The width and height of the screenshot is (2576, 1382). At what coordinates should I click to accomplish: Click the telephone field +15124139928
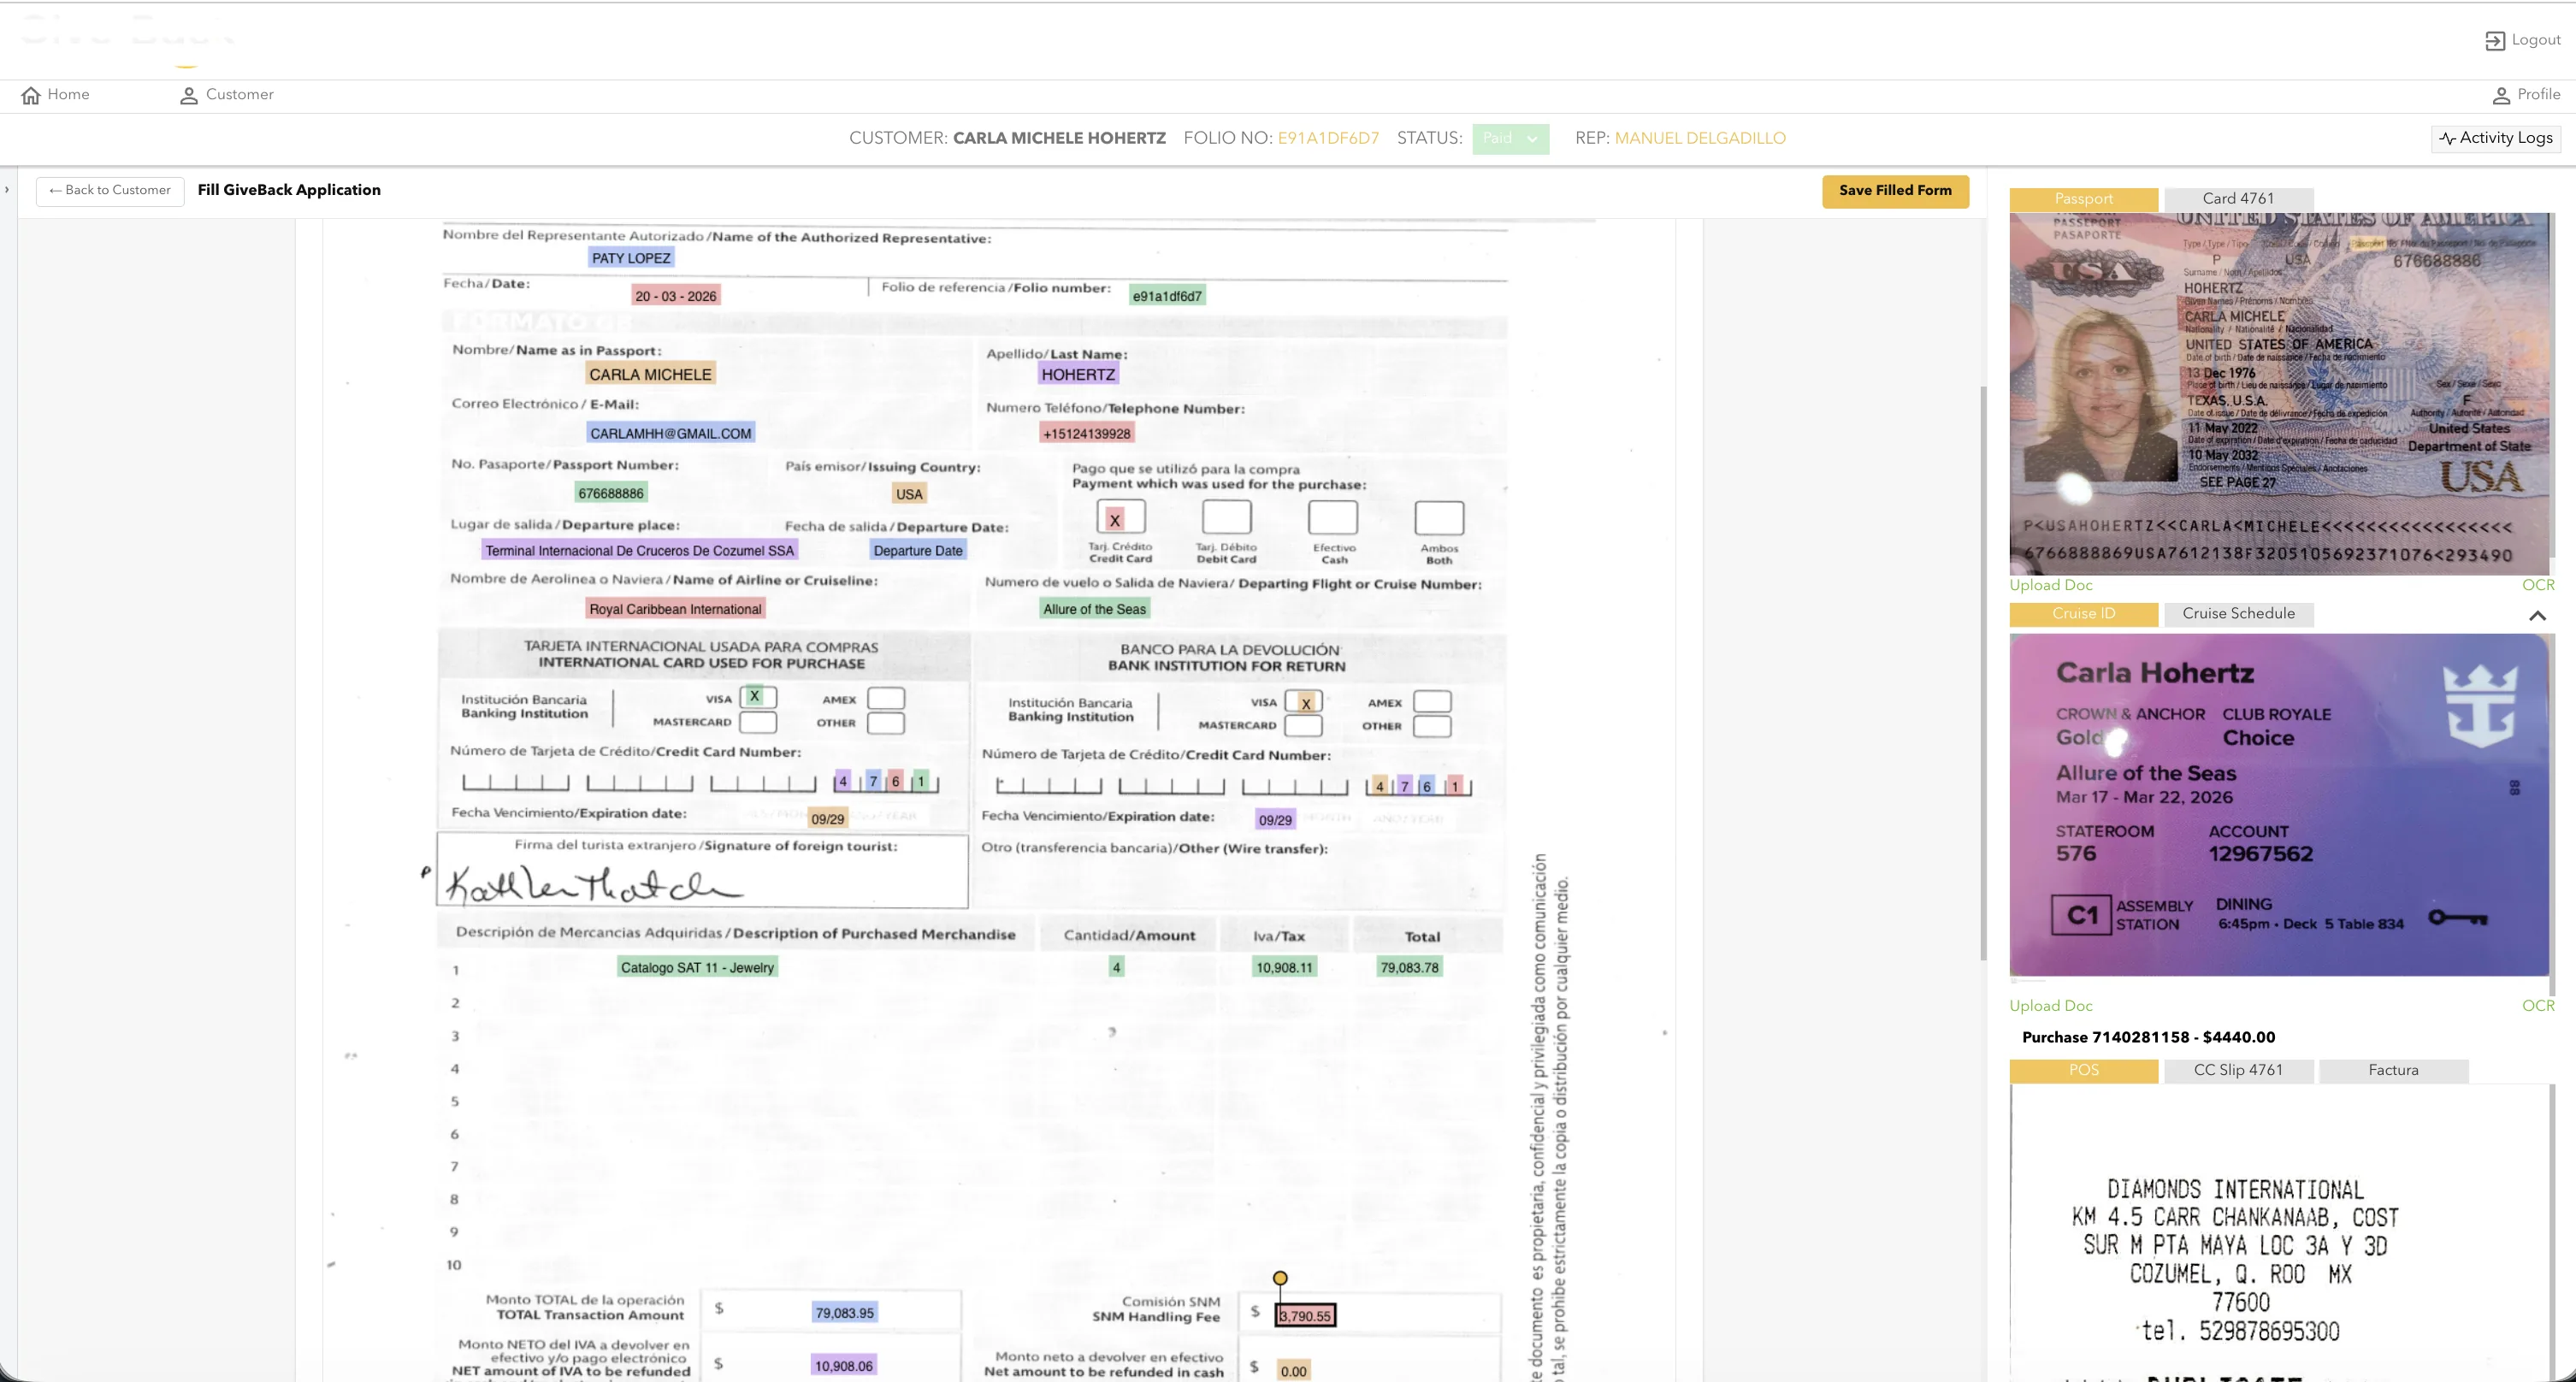coord(1087,434)
